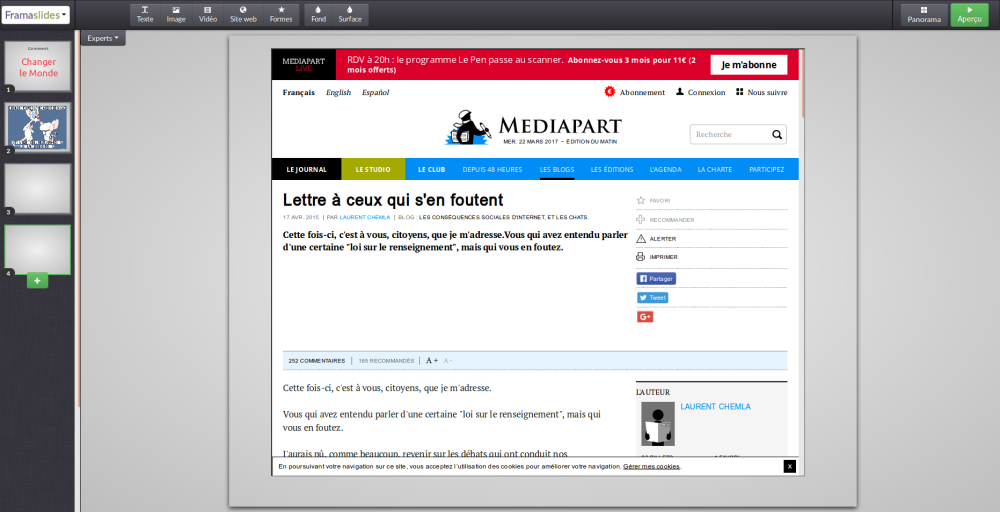
Task: Open the LE STUDIO tab
Action: click(x=373, y=169)
